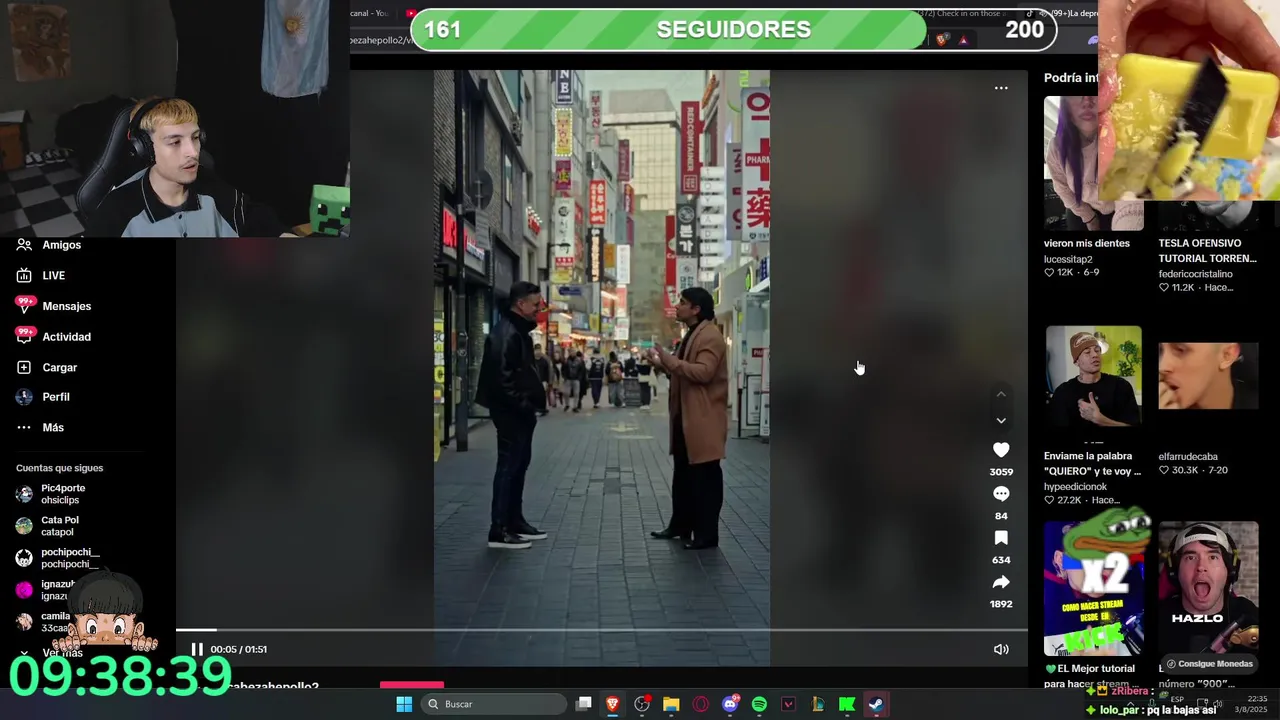Image resolution: width=1280 pixels, height=720 pixels.
Task: Open League of Legends taskbar icon
Action: 817,704
